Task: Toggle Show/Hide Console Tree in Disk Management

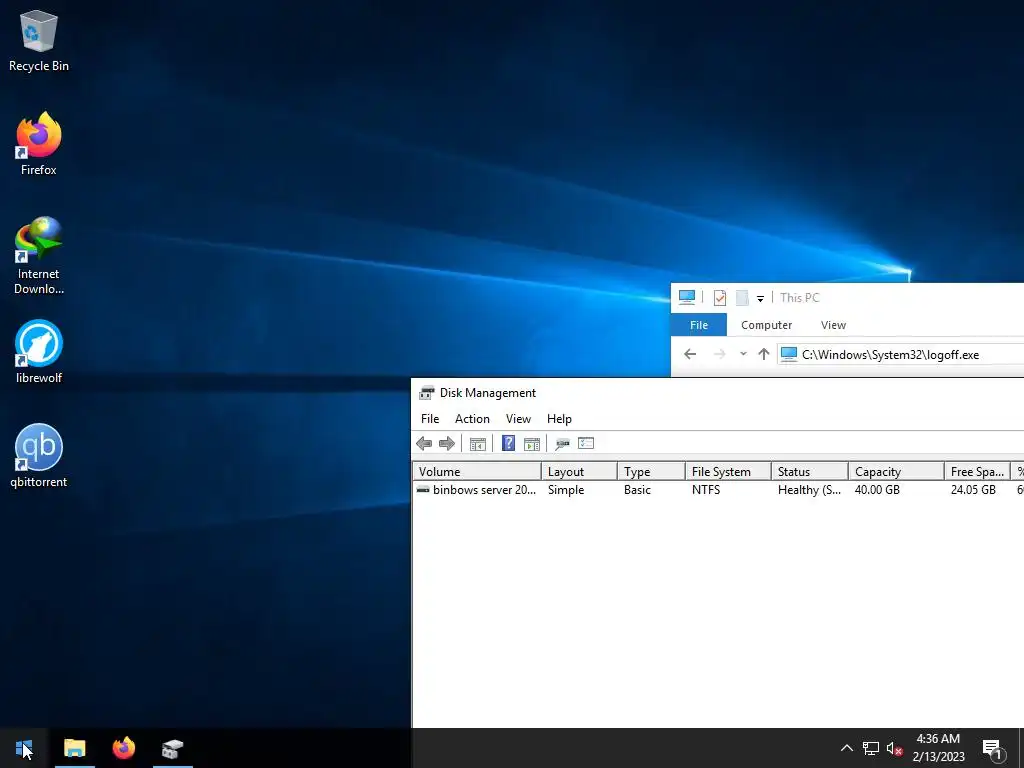Action: click(x=477, y=444)
